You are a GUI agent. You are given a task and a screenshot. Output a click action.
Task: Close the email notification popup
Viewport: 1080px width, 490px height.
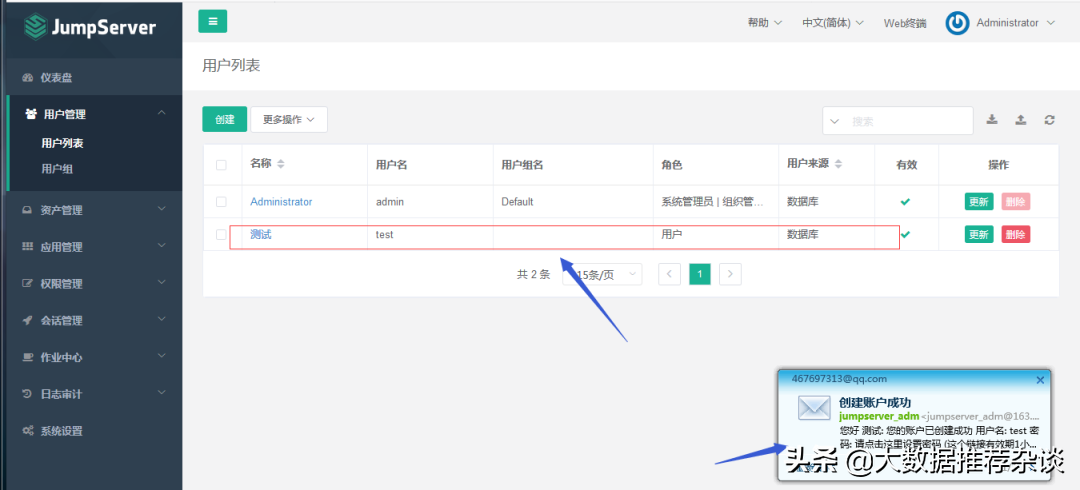[1040, 380]
